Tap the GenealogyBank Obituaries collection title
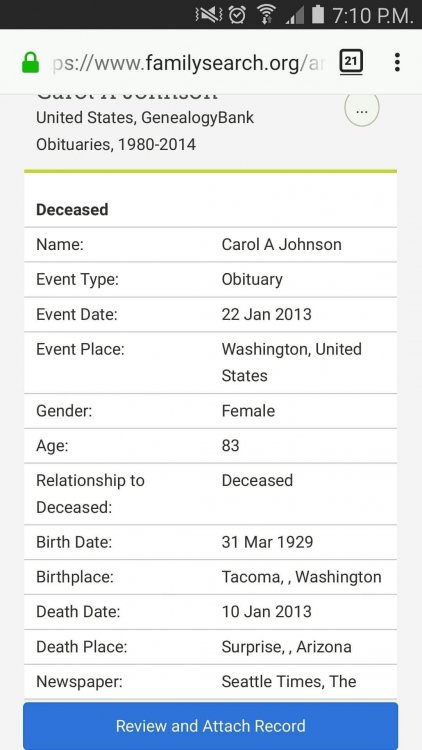422x750 pixels. point(145,131)
